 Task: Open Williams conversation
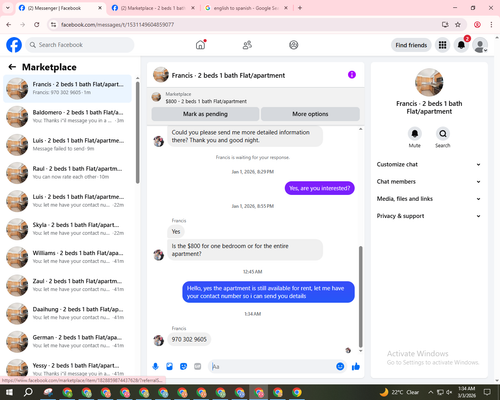point(67,257)
